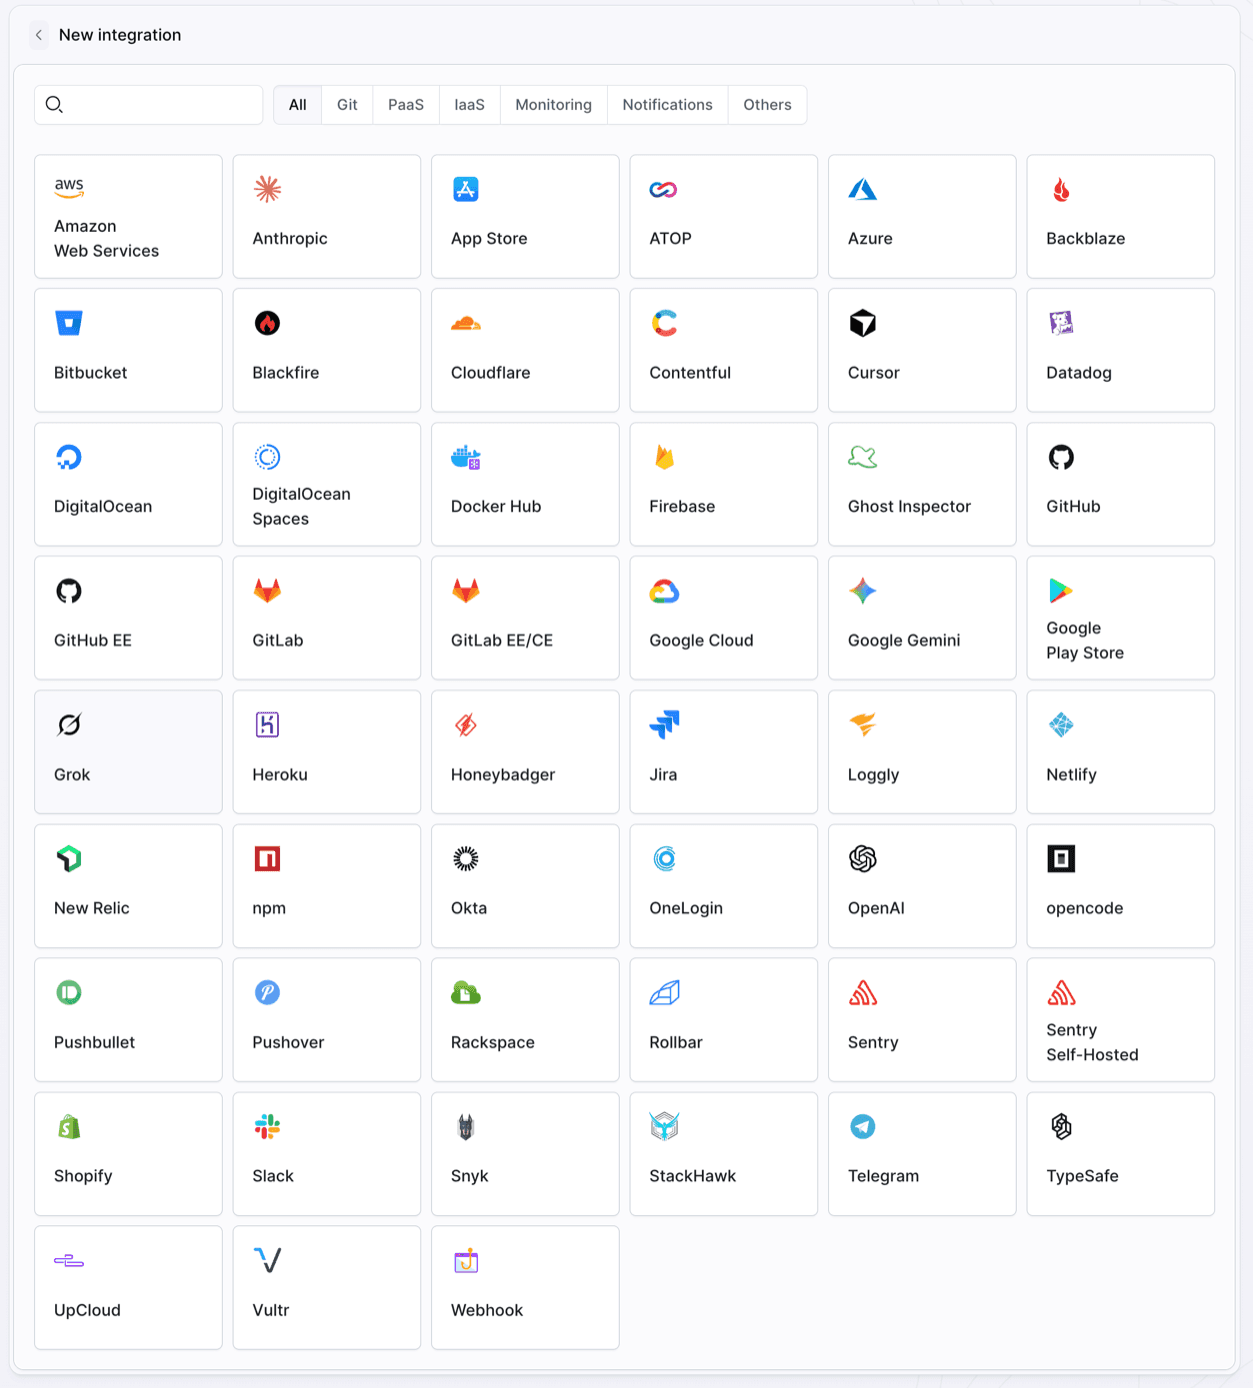Choose the GitLab EE/CE integration card

[x=525, y=618]
